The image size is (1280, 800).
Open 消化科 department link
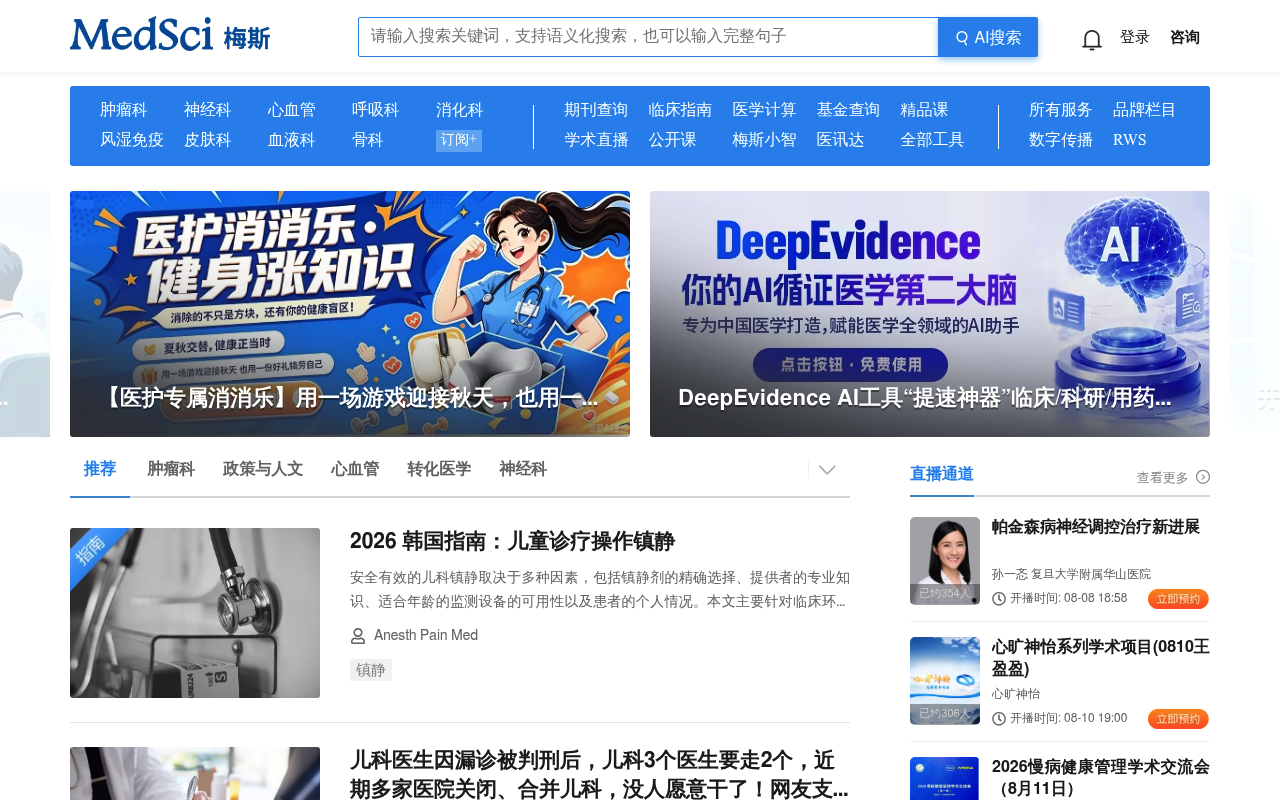(x=460, y=110)
